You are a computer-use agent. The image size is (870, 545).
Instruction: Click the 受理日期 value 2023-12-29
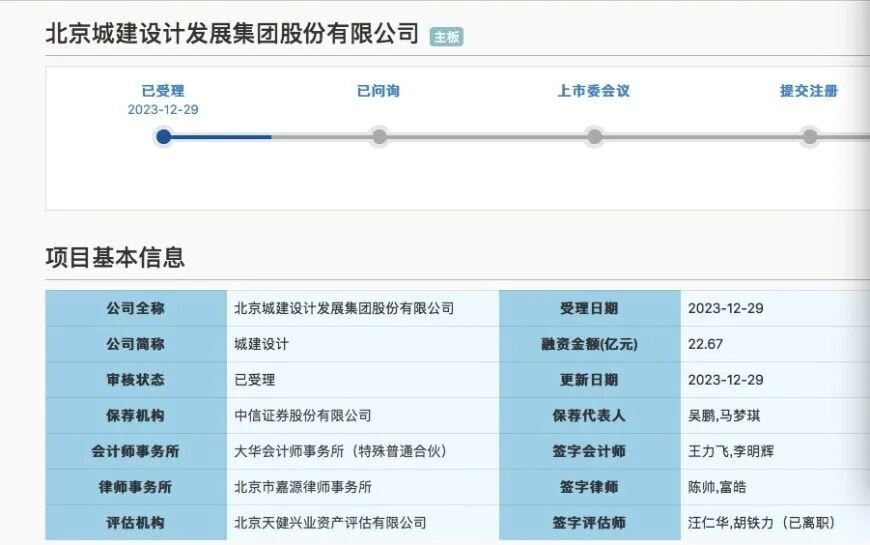pyautogui.click(x=726, y=308)
